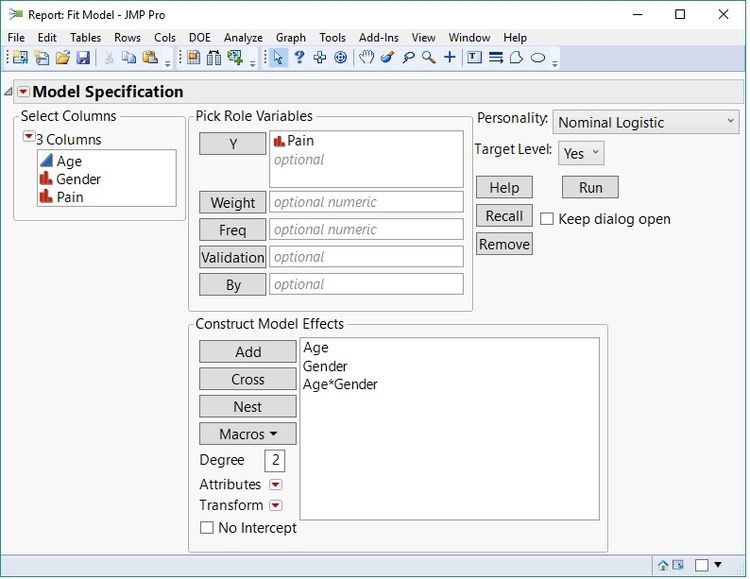Open the black arrow dropdown in status bar

[718, 565]
